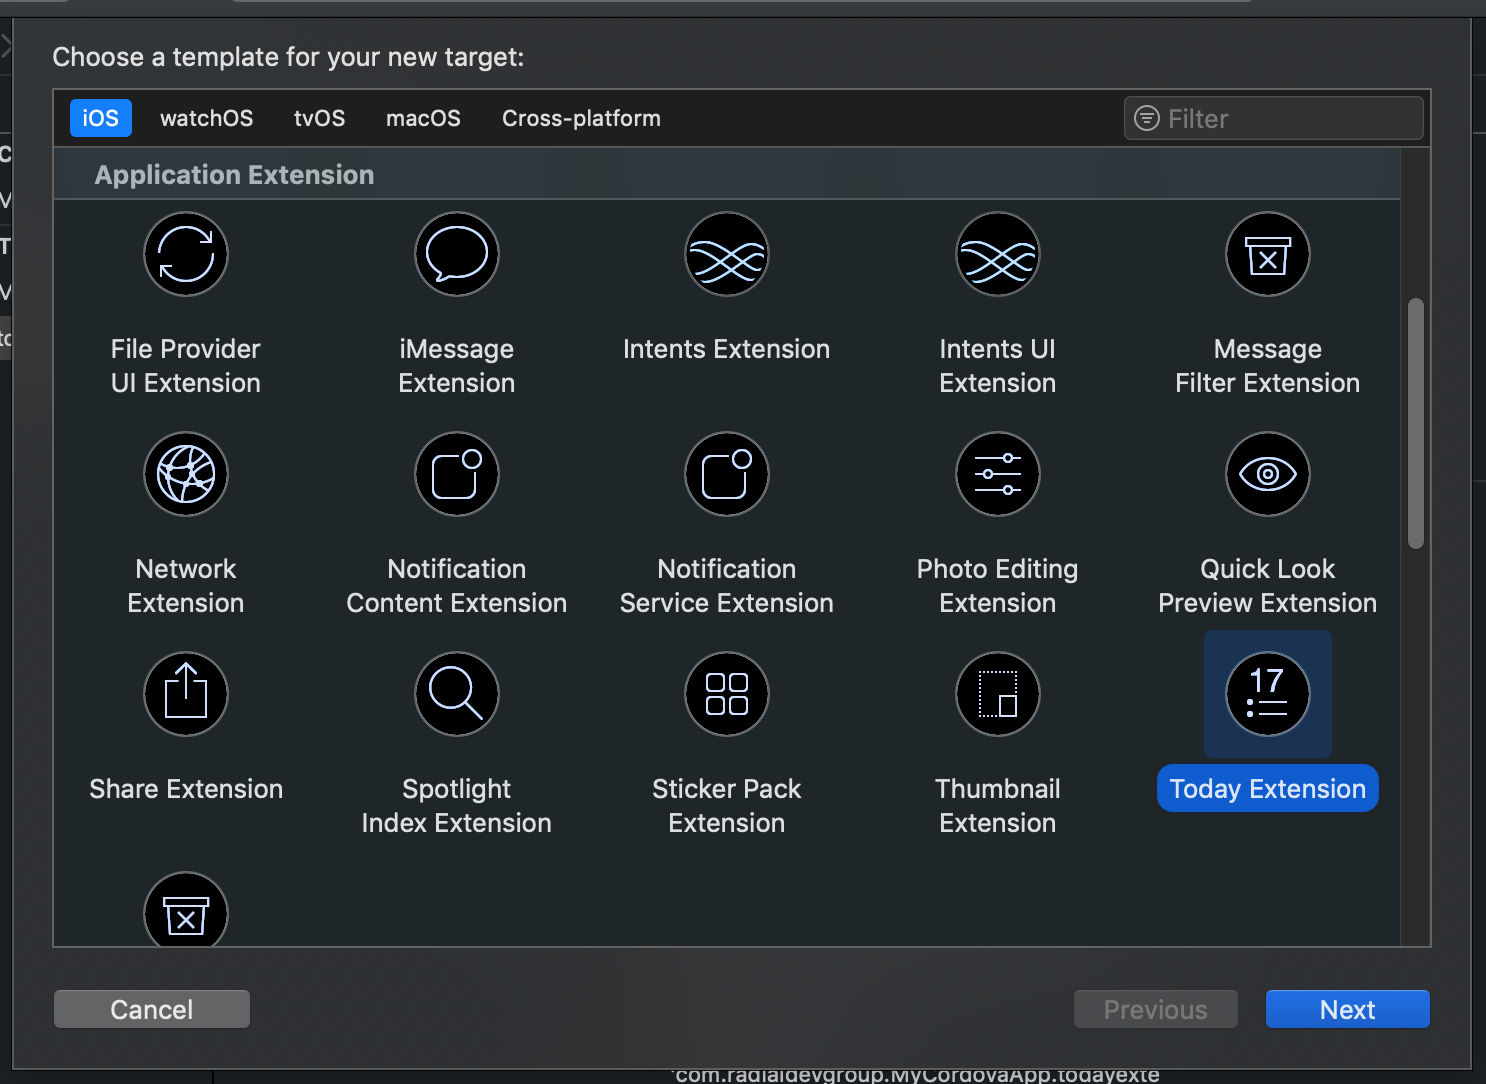Pick the Notification Content Extension icon
Viewport: 1486px width, 1084px height.
click(x=457, y=474)
